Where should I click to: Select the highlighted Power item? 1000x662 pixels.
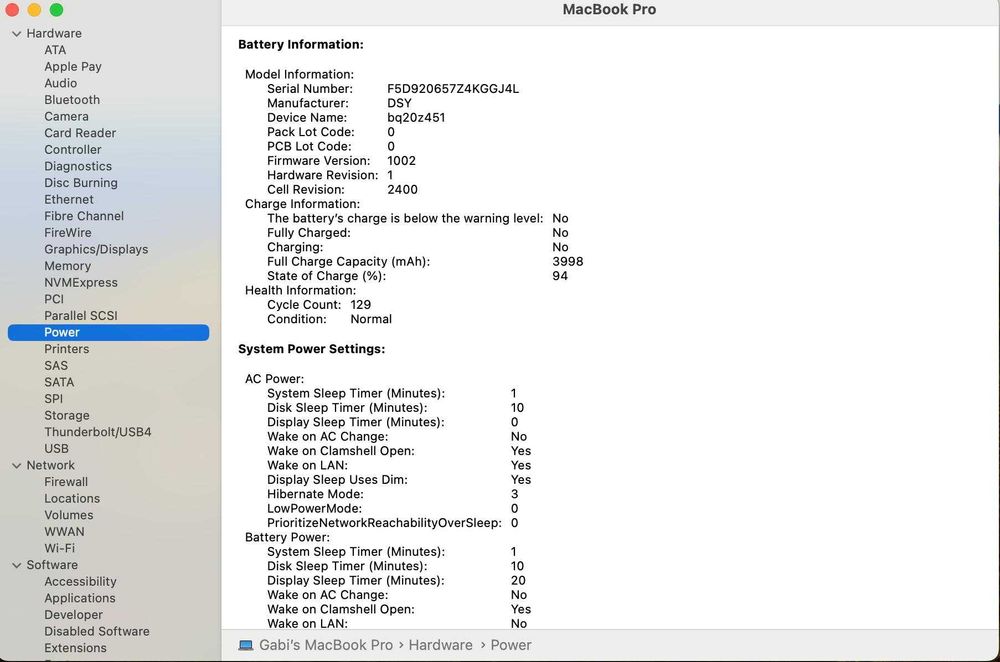coord(108,332)
